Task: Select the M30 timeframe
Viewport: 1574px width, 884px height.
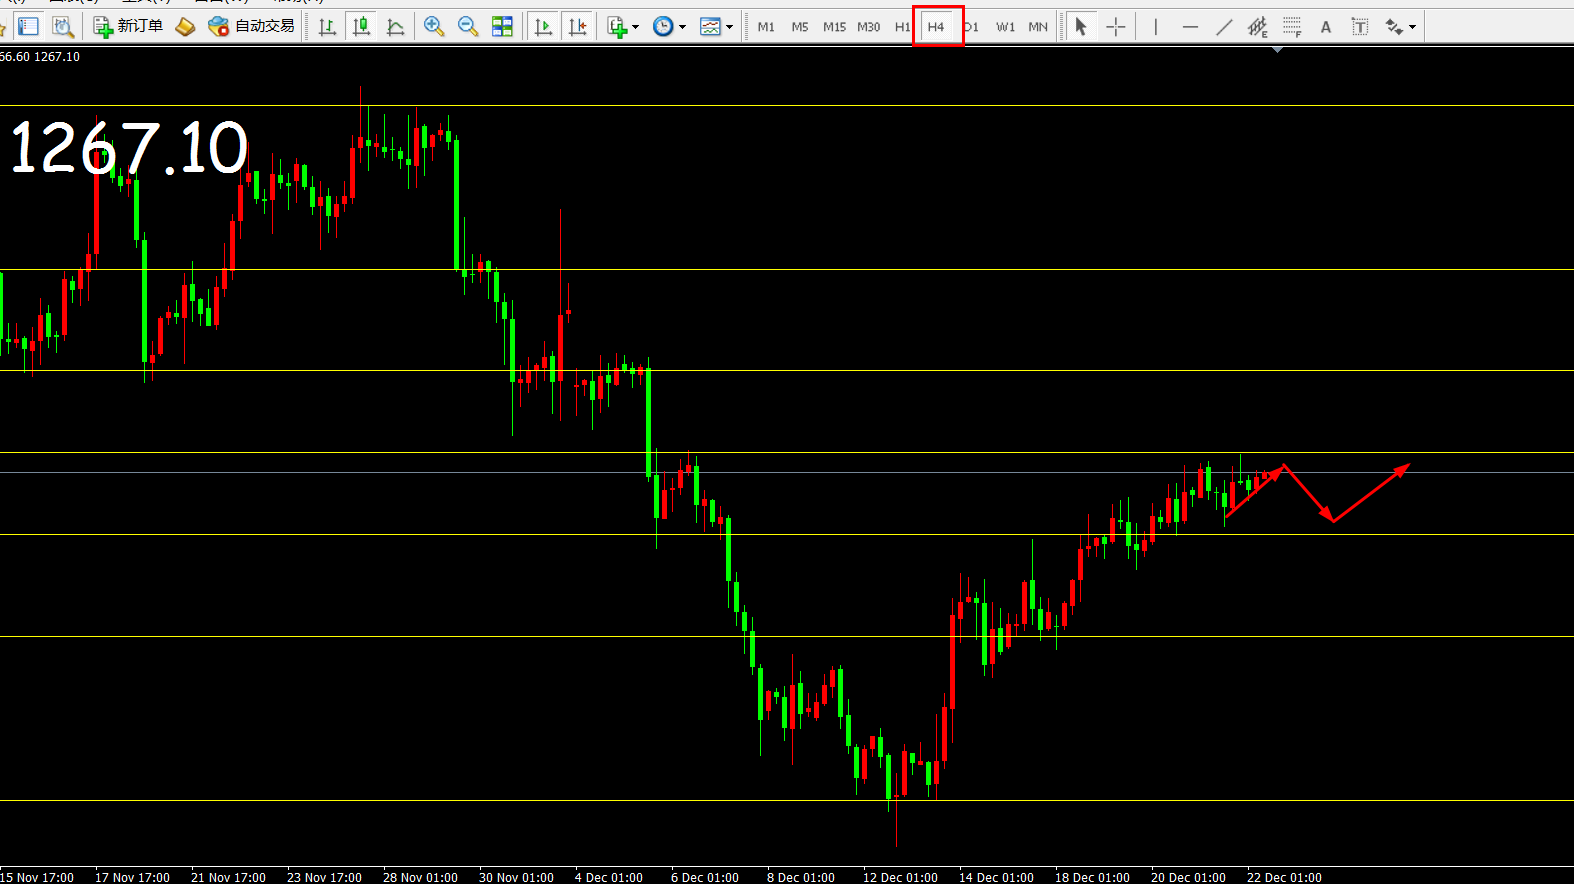Action: (869, 27)
